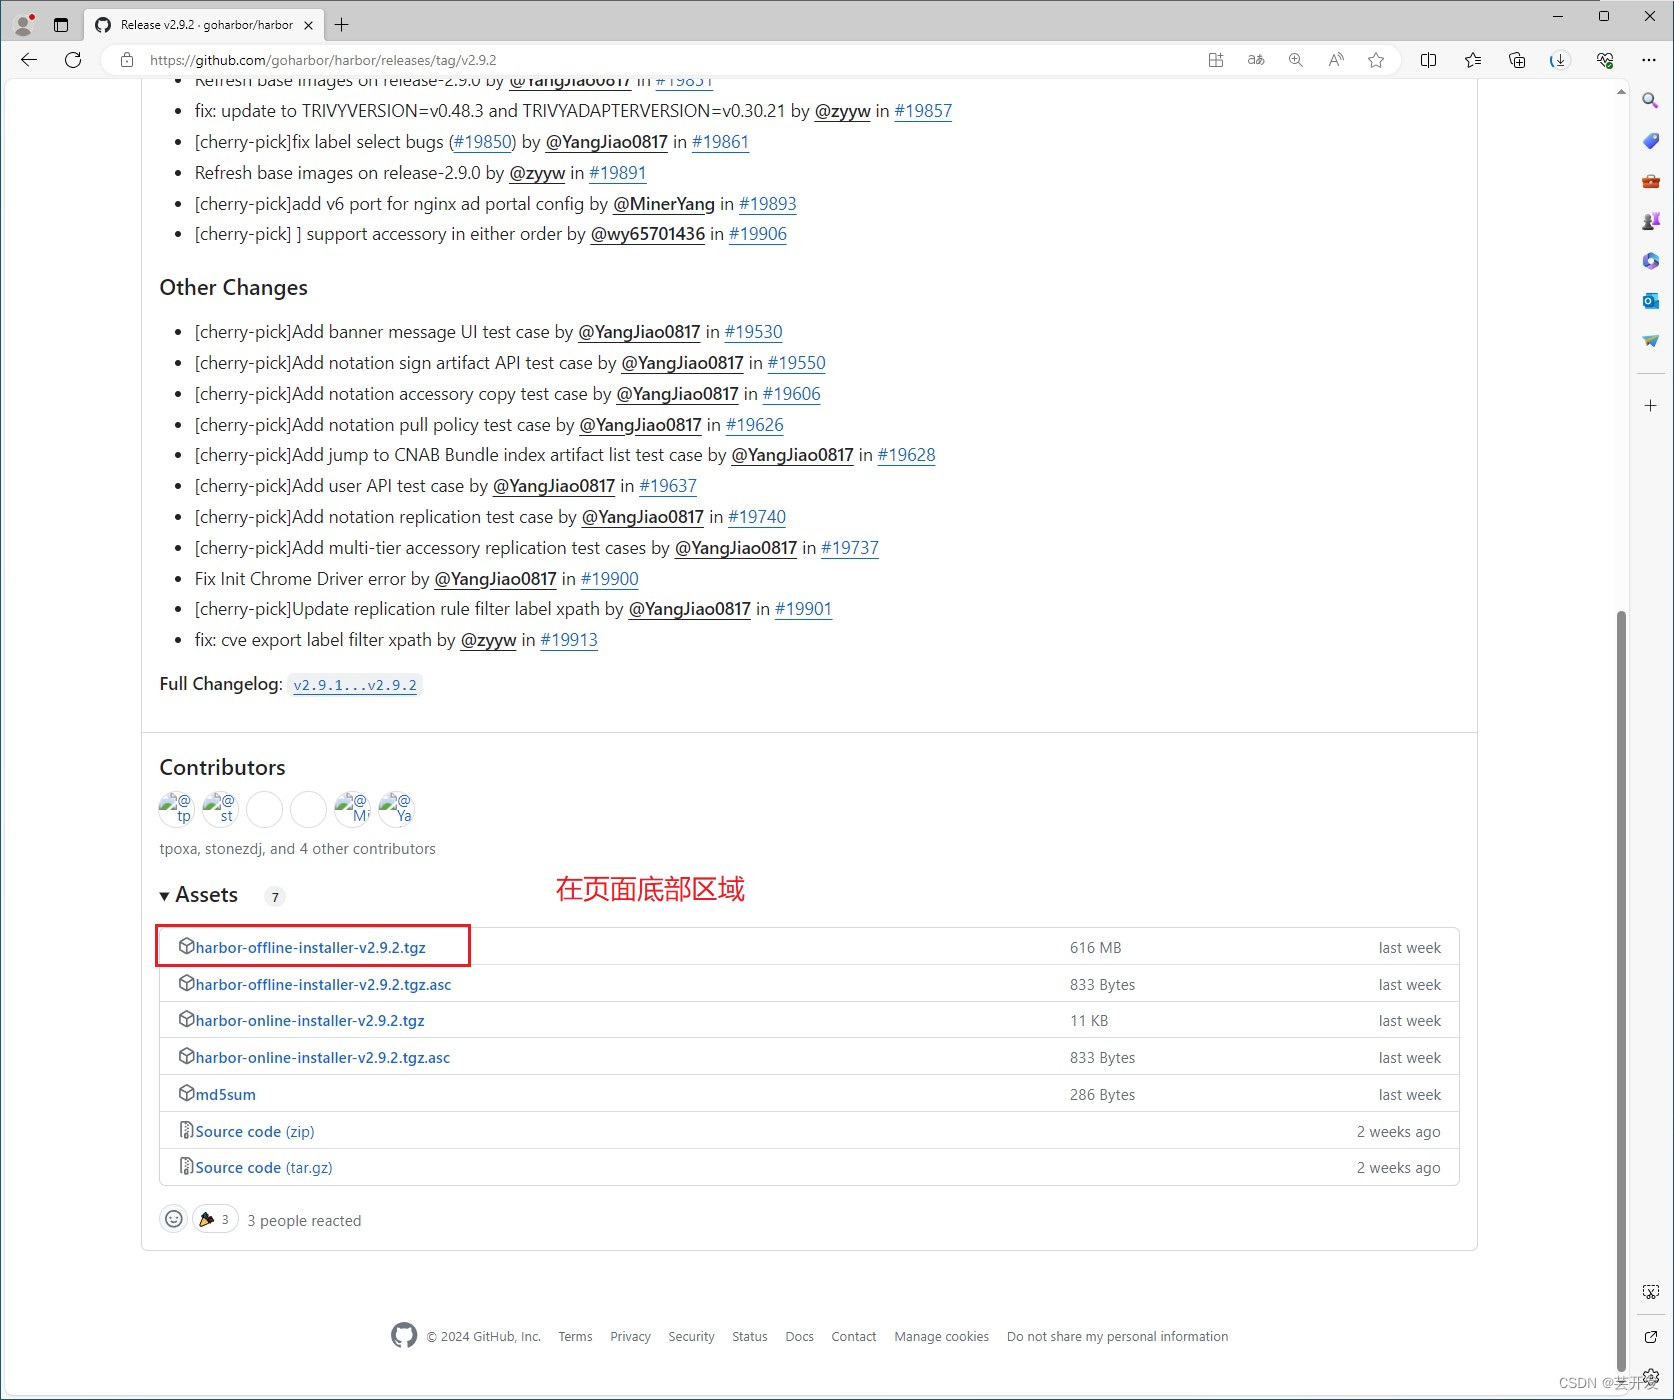
Task: Click Do not share my personal information
Action: 1117,1336
